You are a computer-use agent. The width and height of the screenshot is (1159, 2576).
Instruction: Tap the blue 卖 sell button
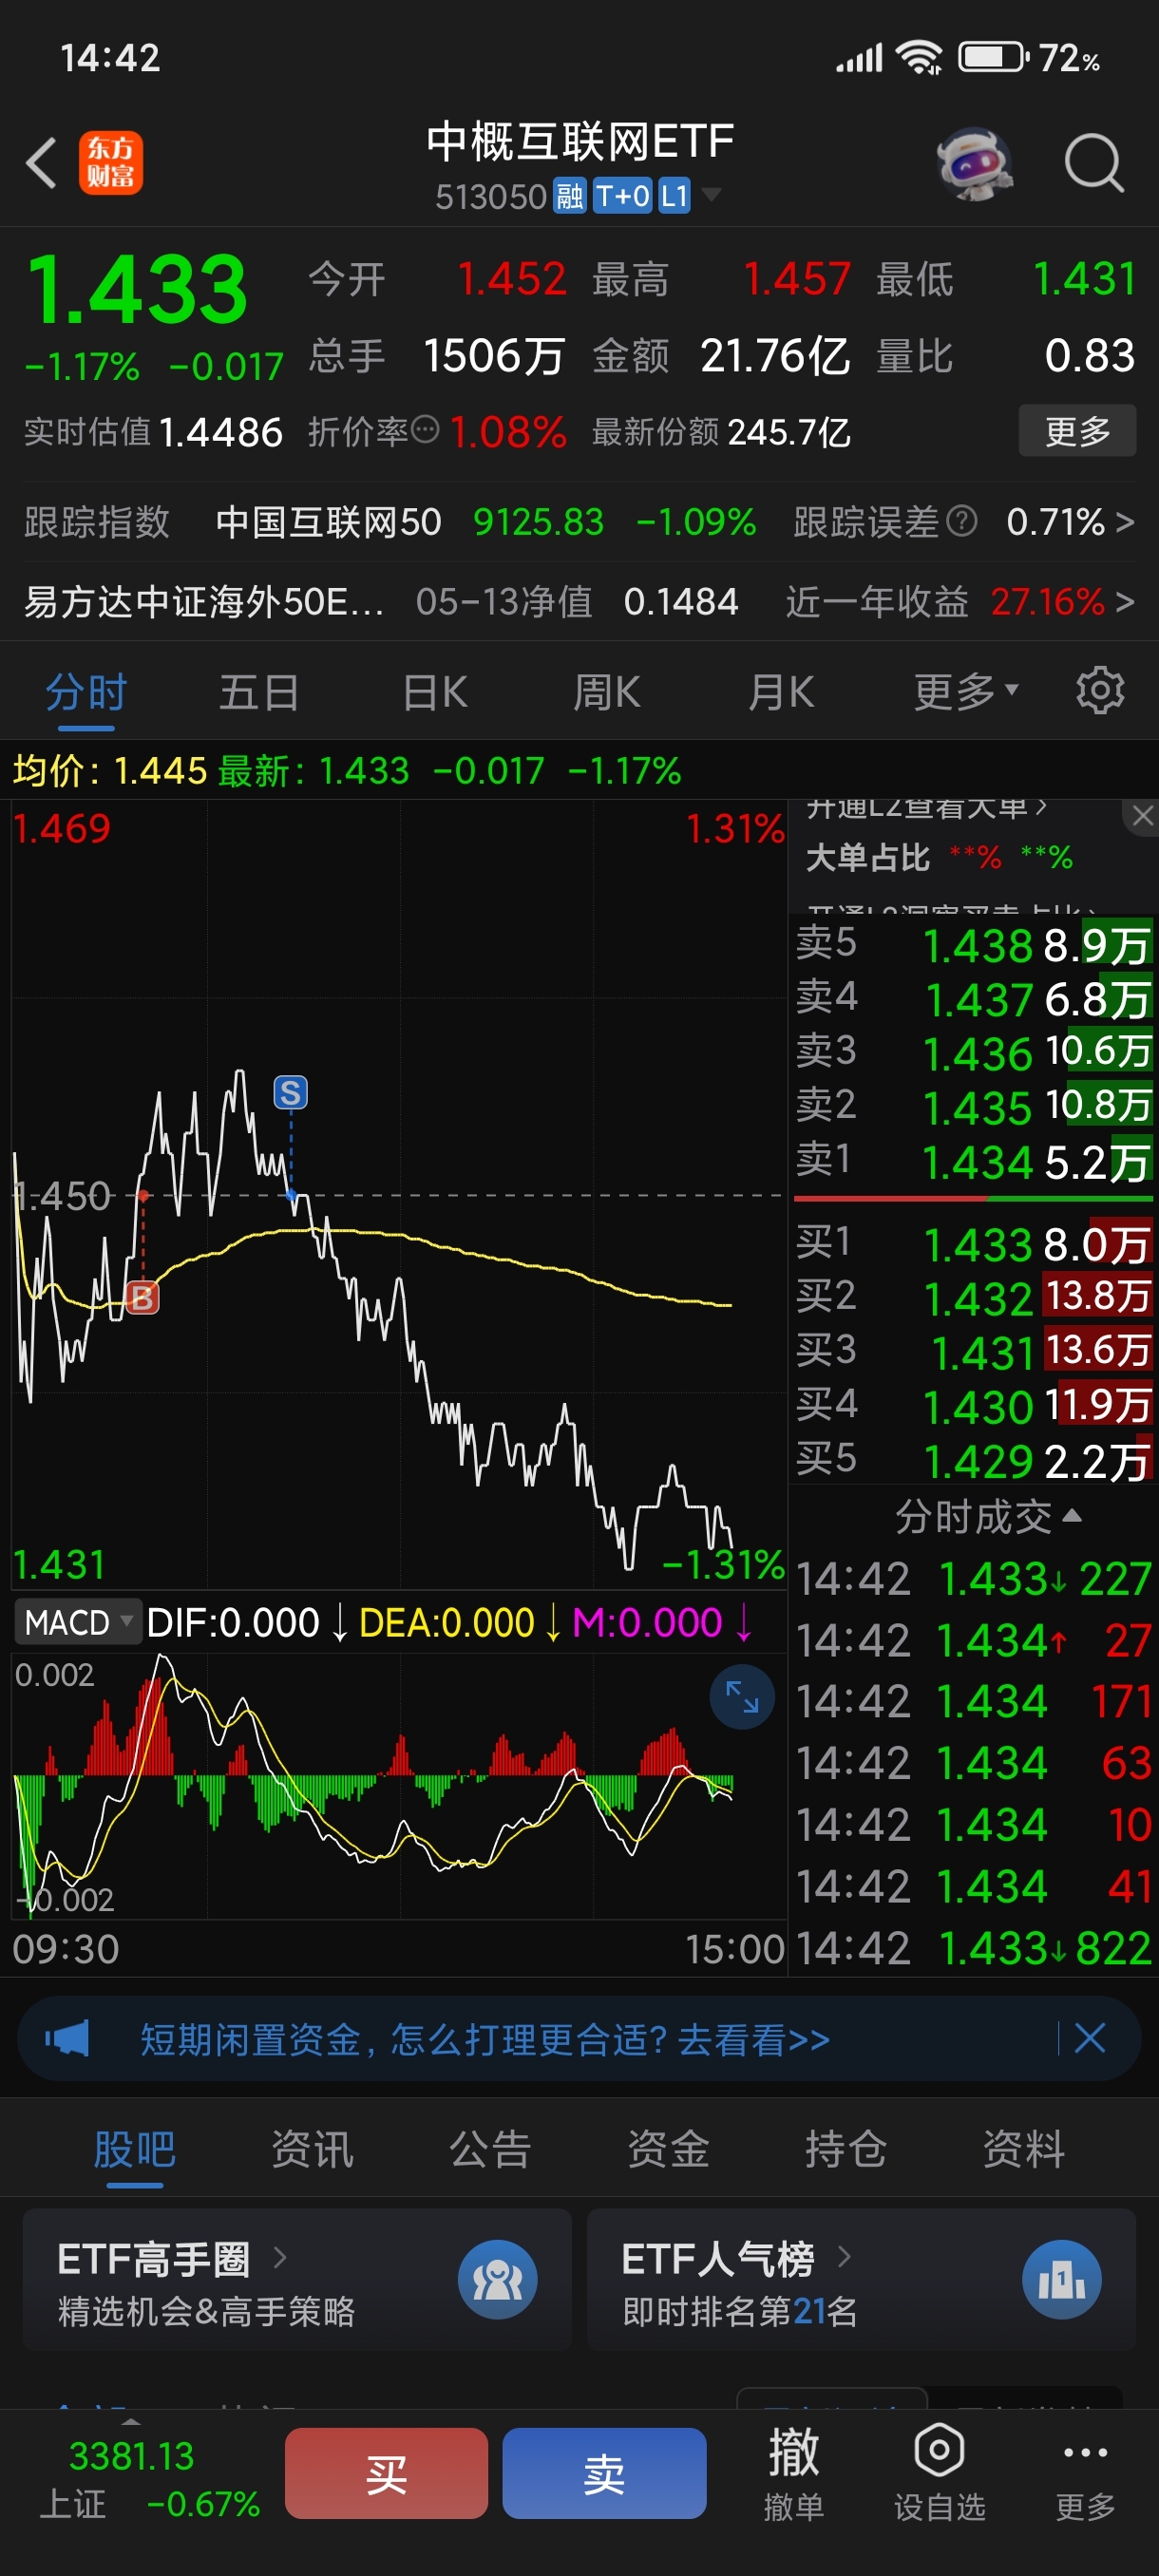click(604, 2473)
